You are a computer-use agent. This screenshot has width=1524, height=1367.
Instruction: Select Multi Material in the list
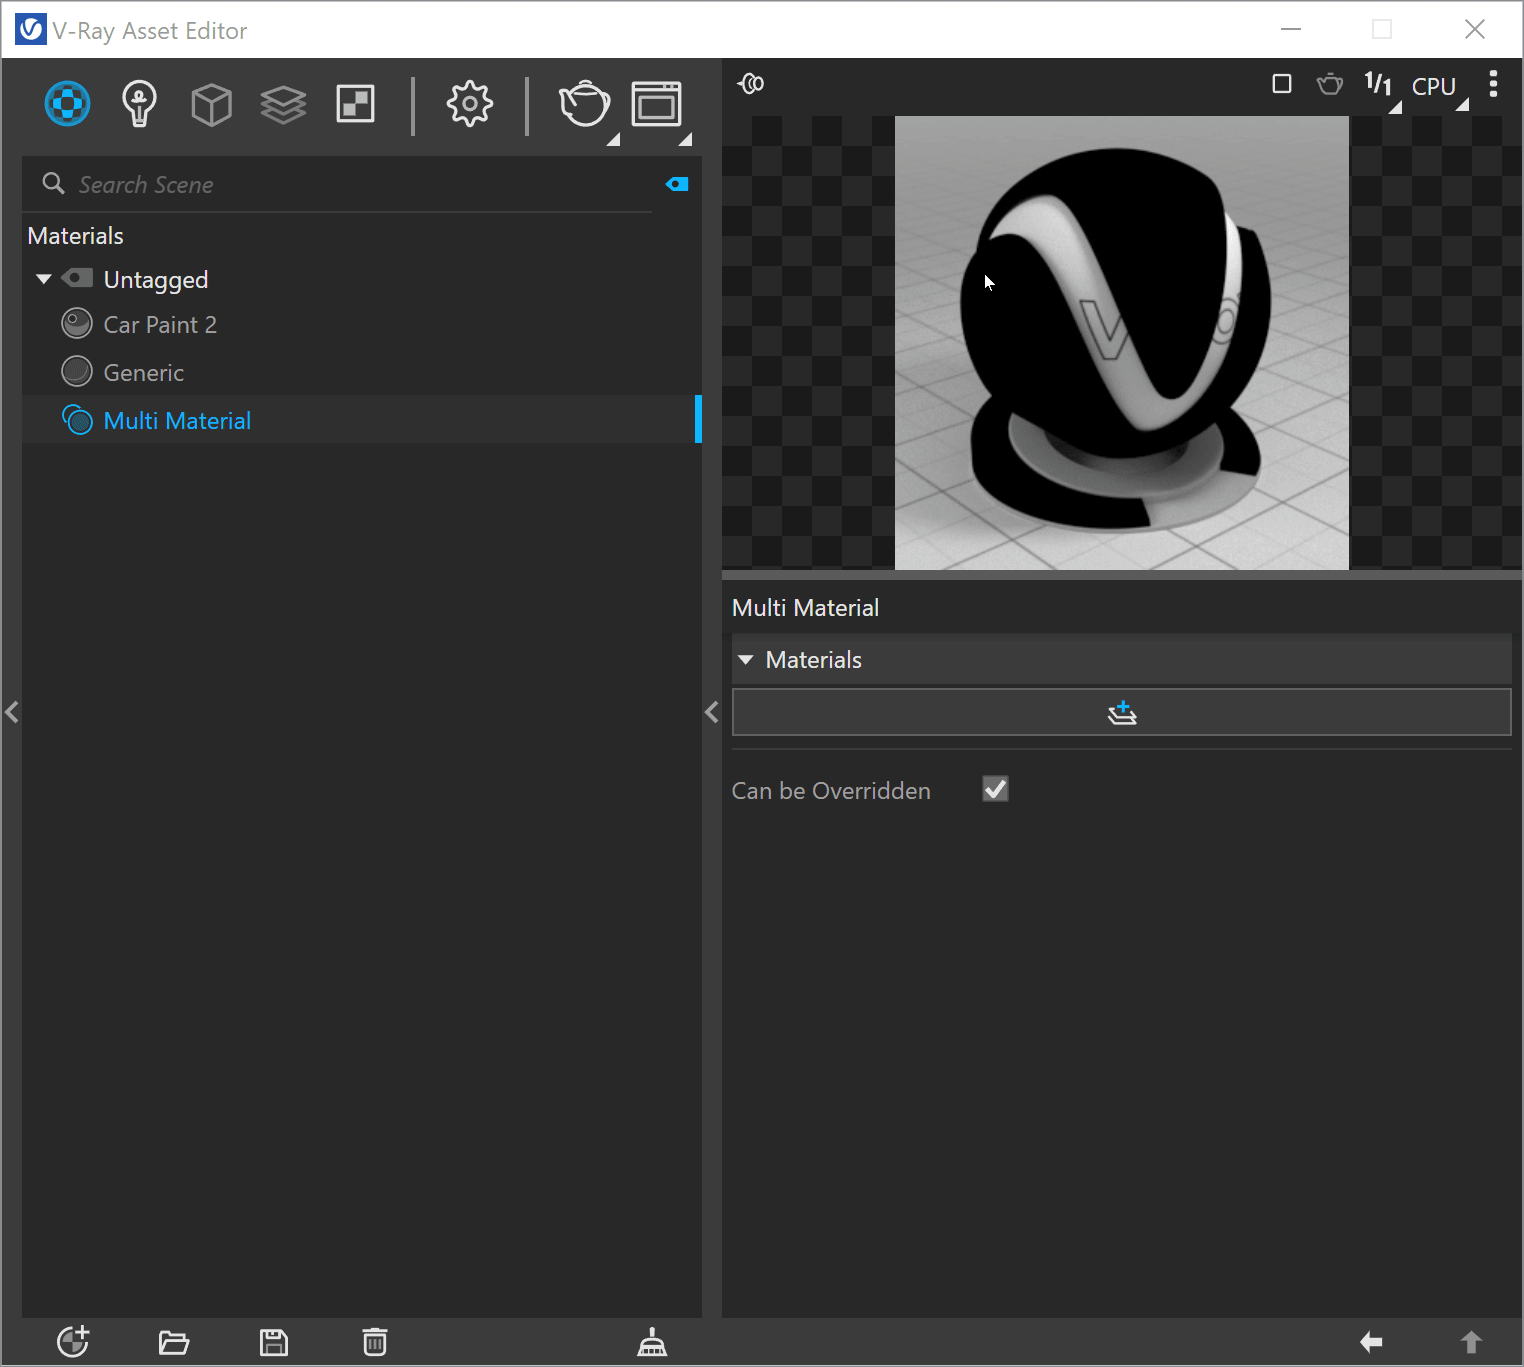point(362,420)
